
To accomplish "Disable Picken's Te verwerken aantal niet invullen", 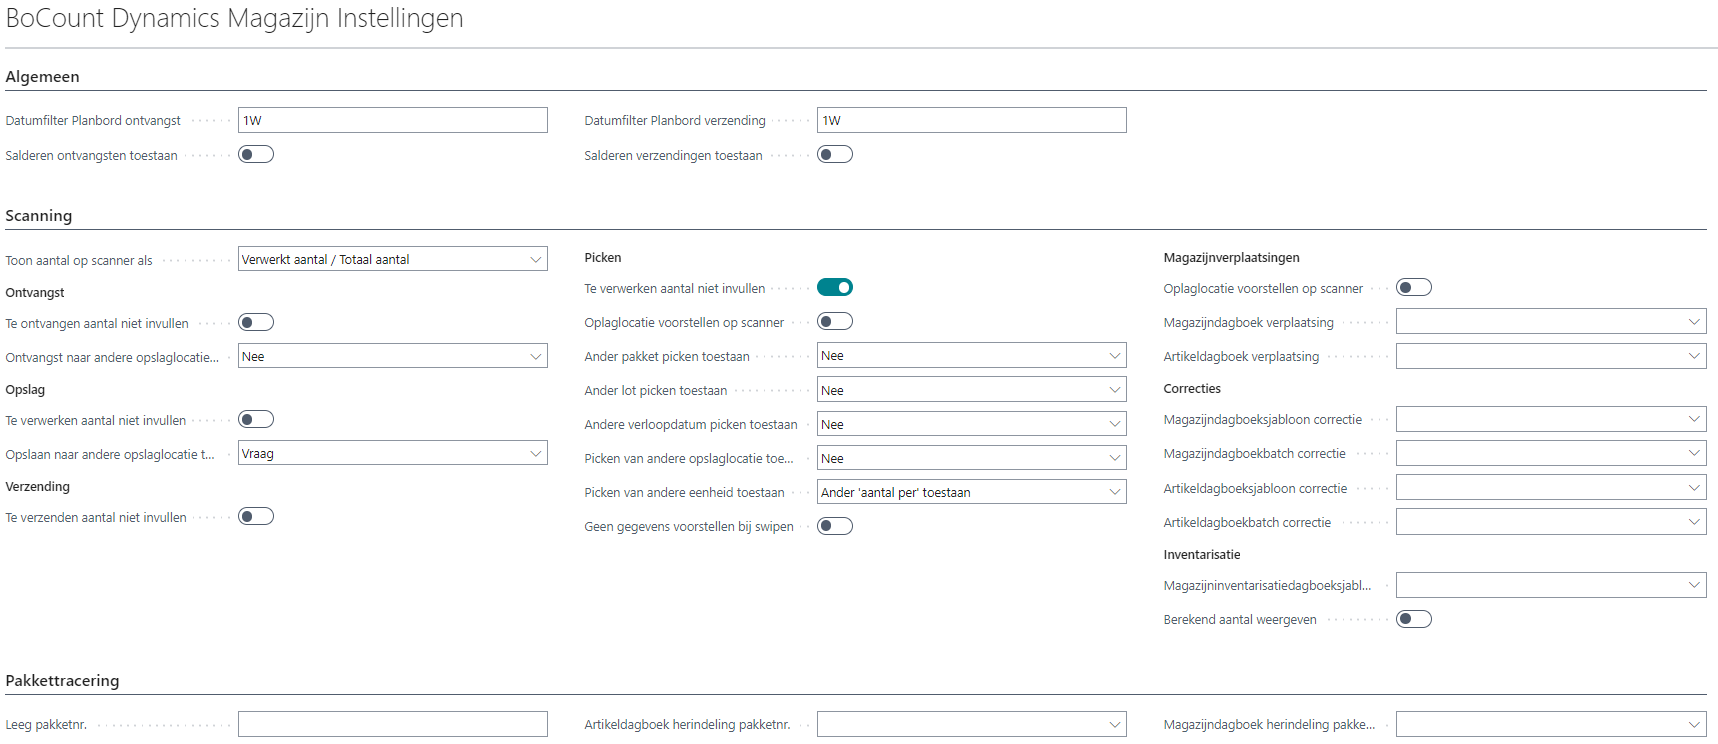I will click(x=835, y=287).
